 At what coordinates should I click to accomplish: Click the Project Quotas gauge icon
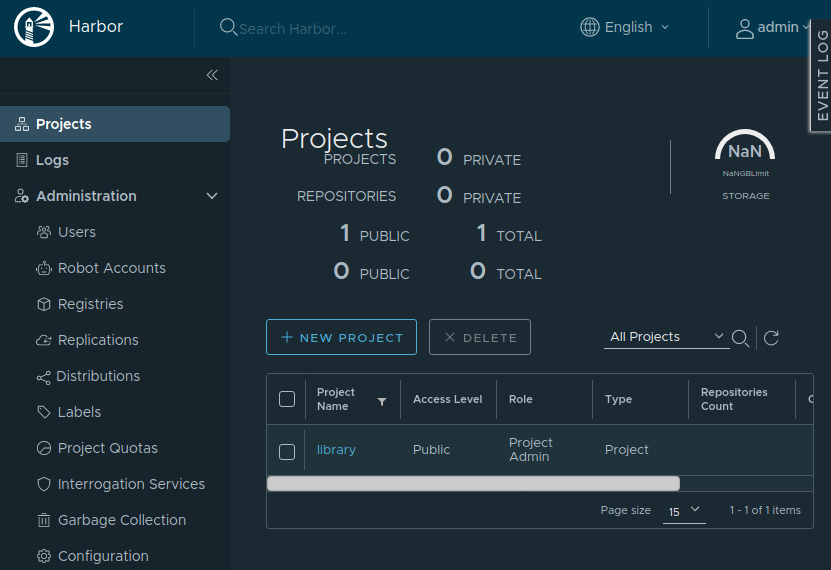[x=44, y=448]
